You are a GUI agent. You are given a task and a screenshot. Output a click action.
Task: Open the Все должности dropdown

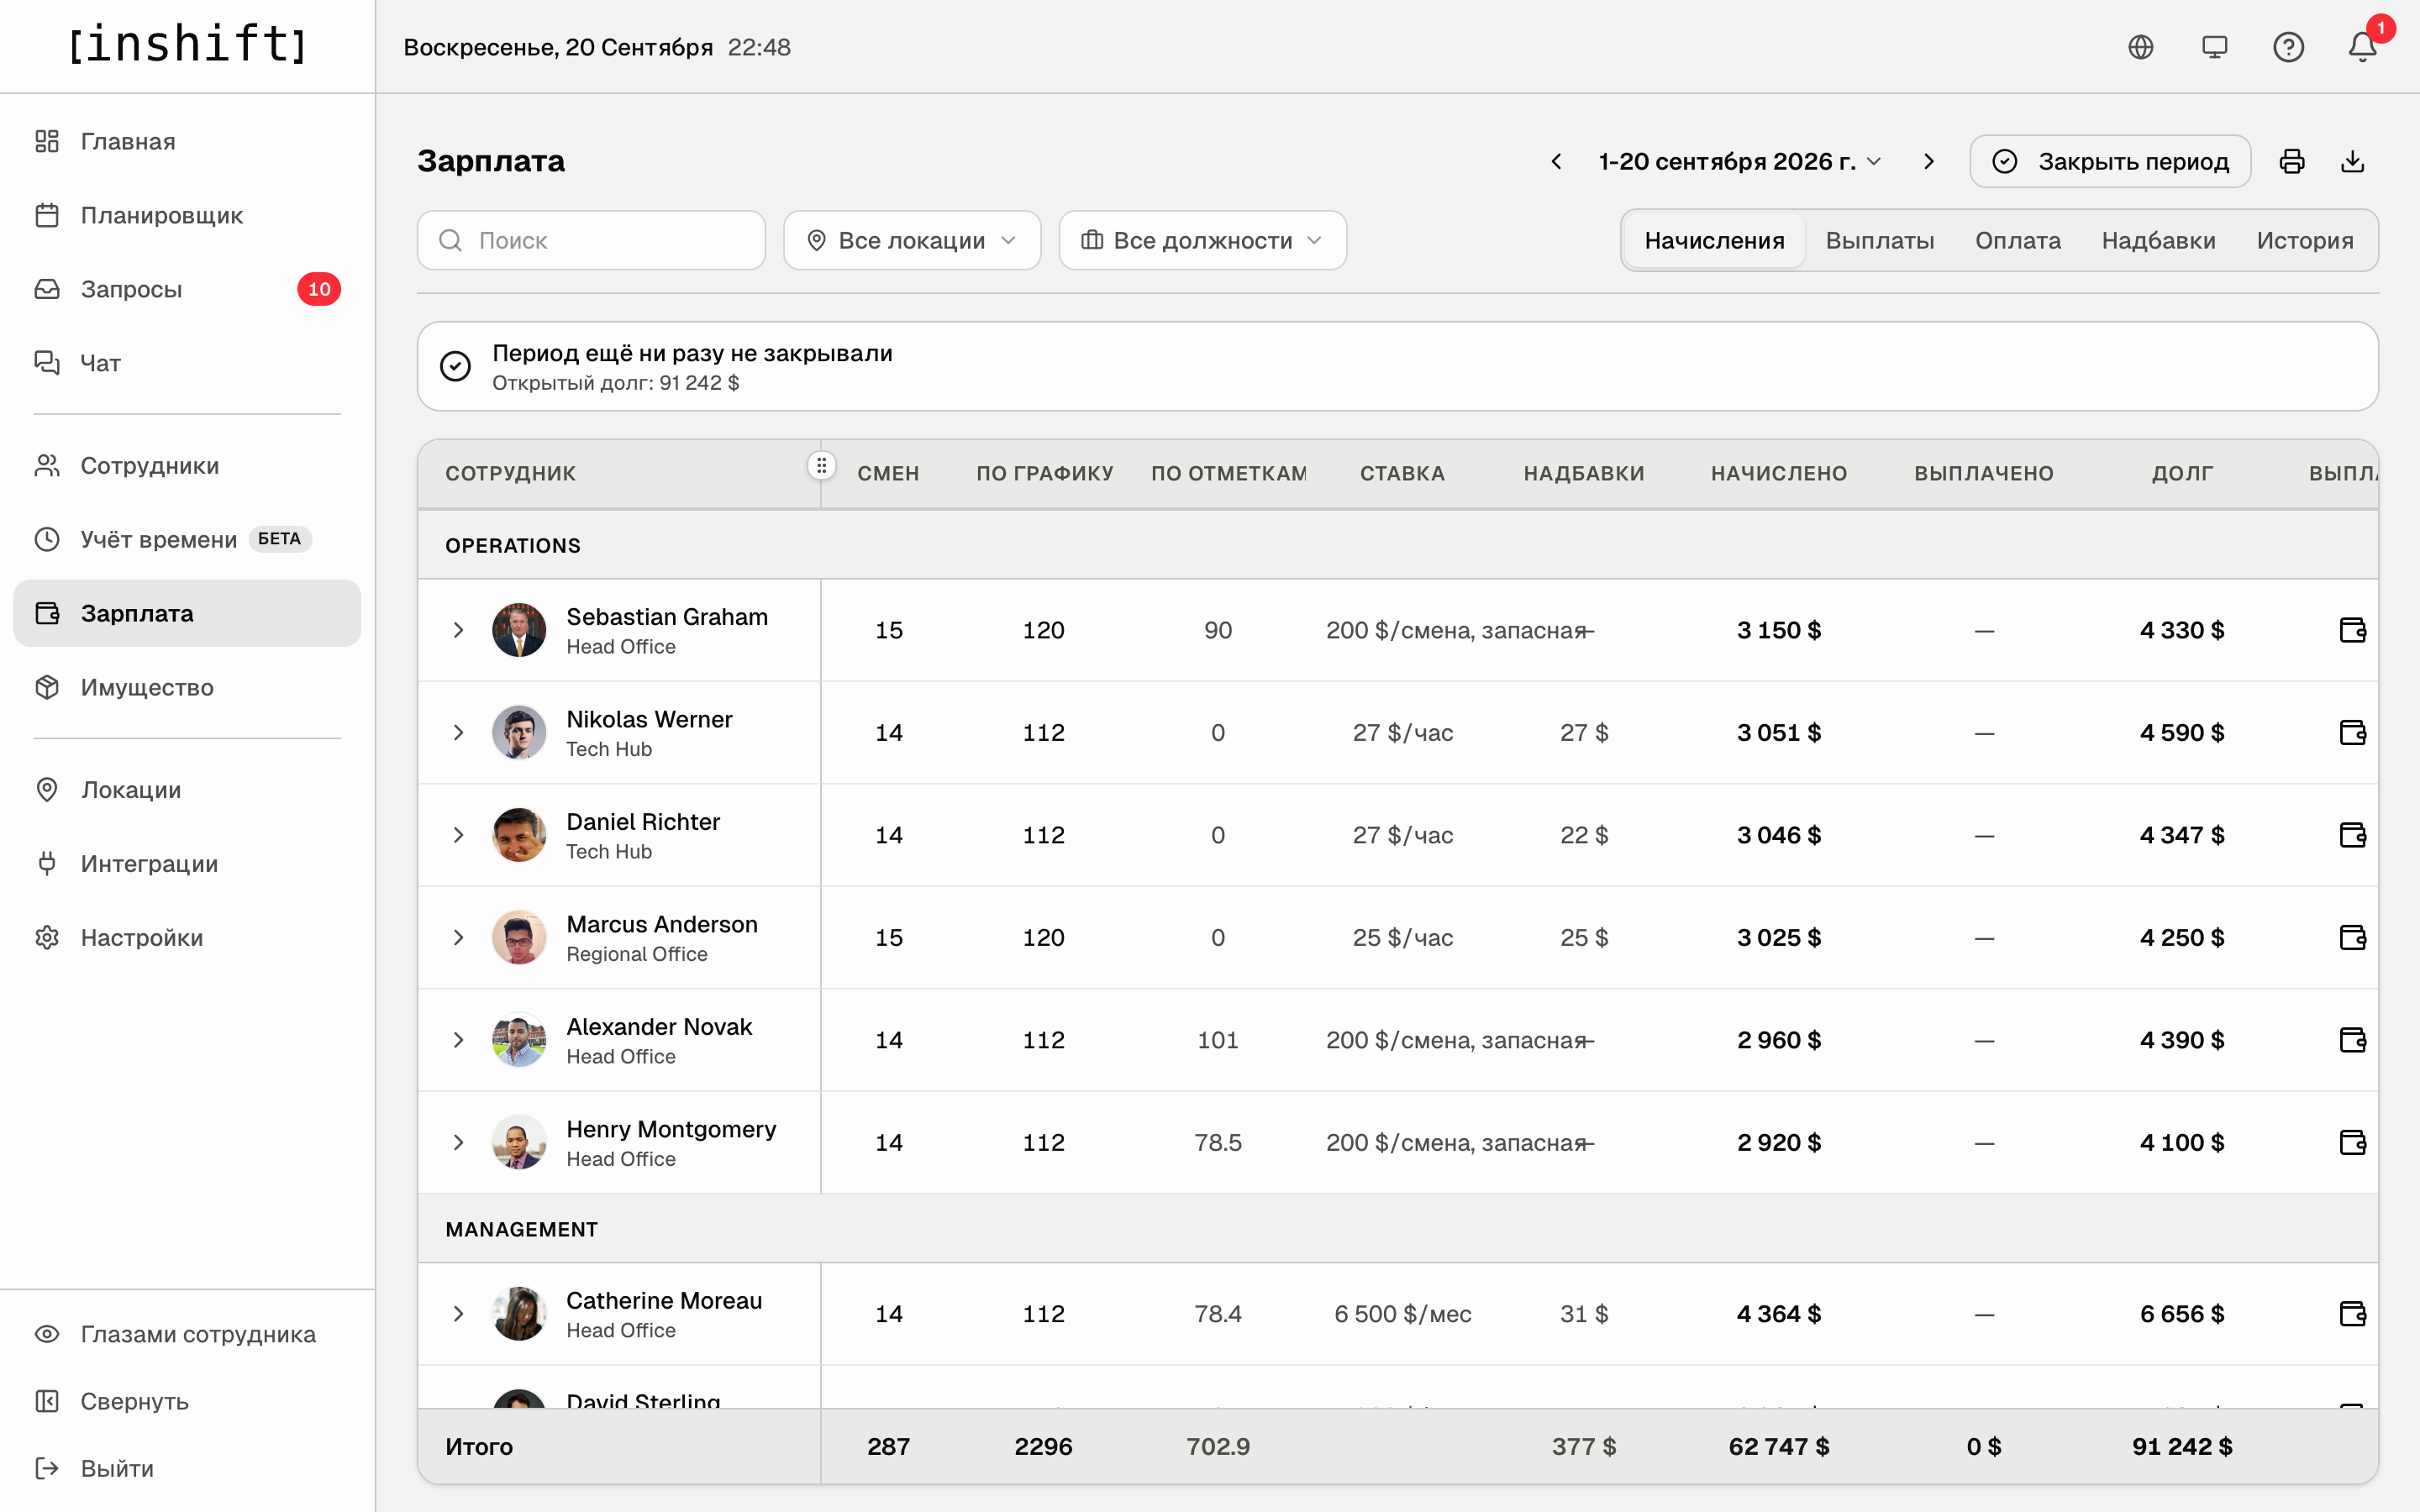click(1202, 240)
